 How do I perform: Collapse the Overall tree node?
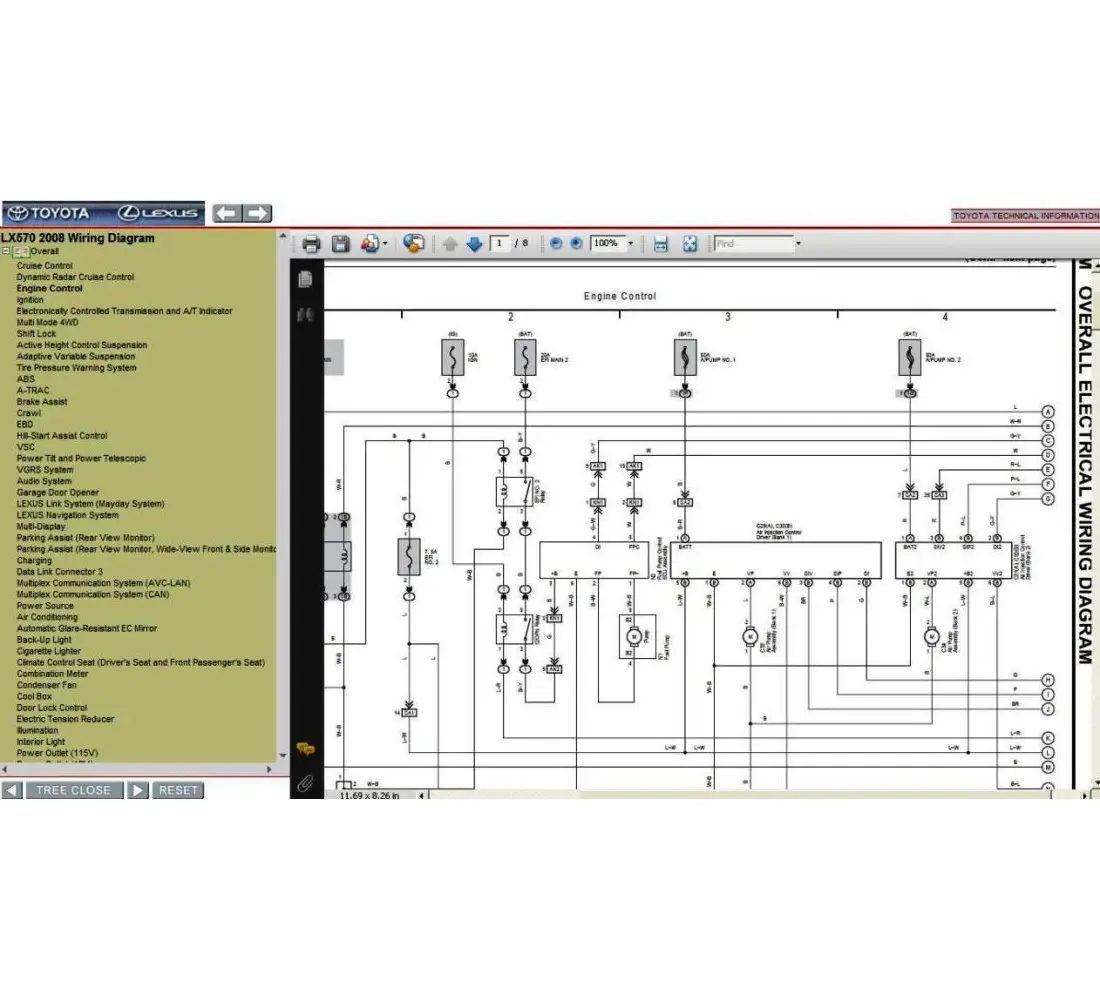6,252
